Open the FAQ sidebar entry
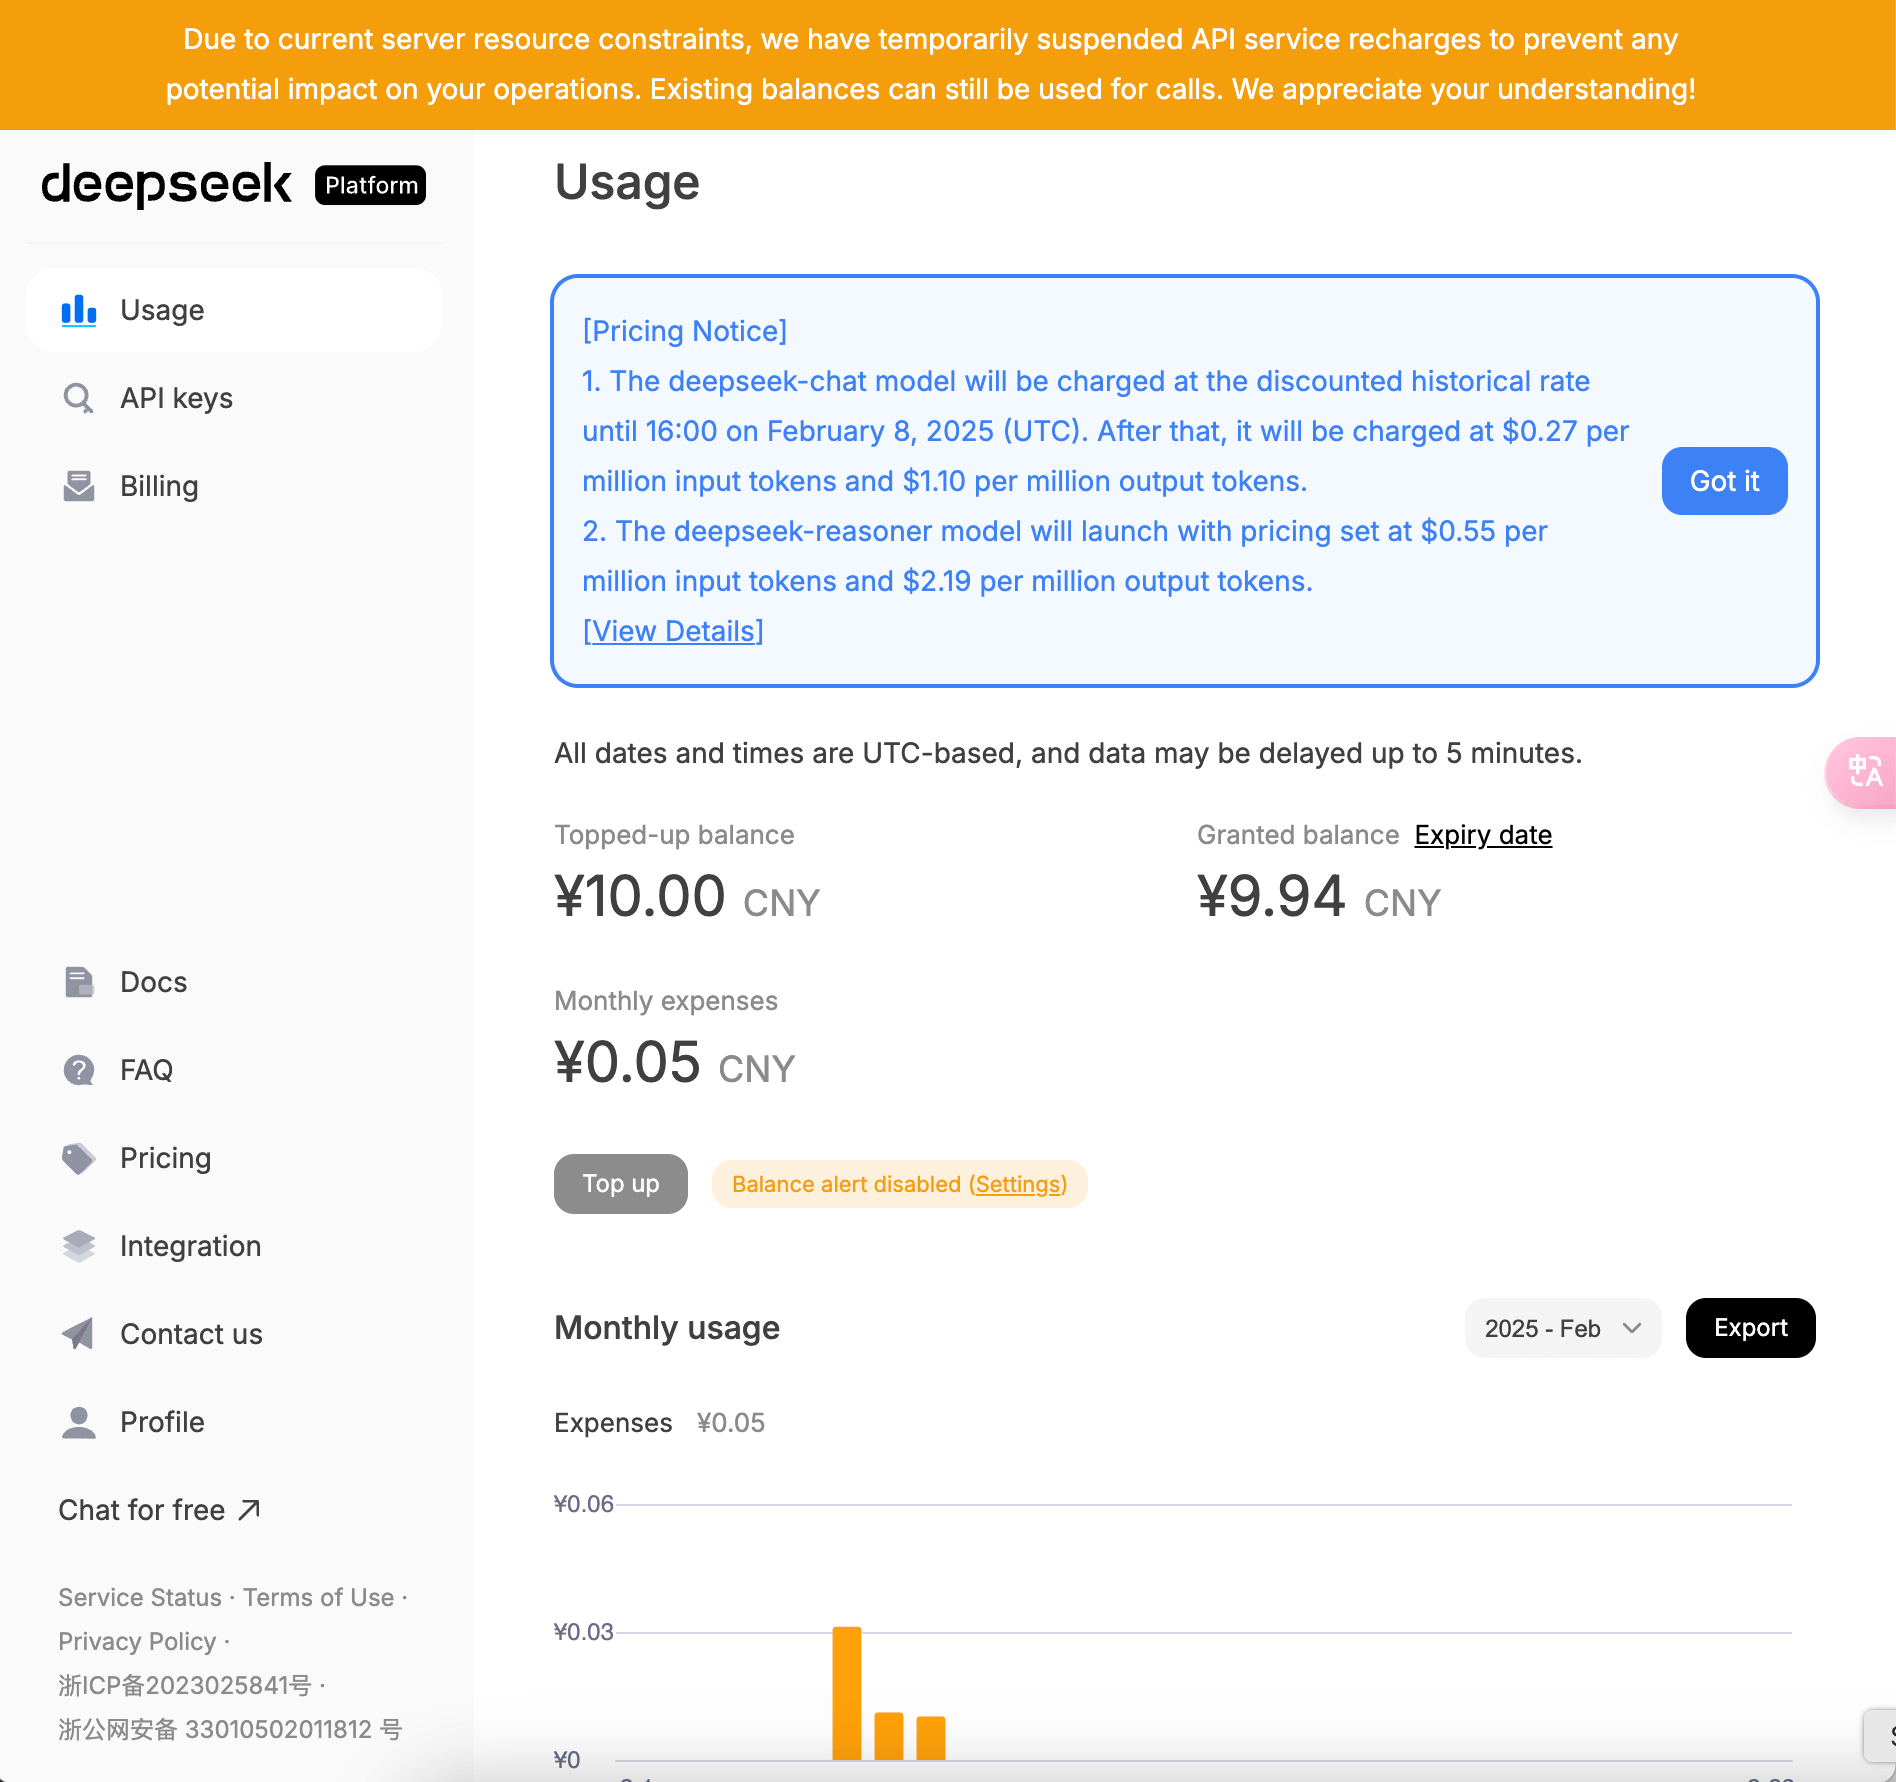Image resolution: width=1896 pixels, height=1782 pixels. (234, 1070)
